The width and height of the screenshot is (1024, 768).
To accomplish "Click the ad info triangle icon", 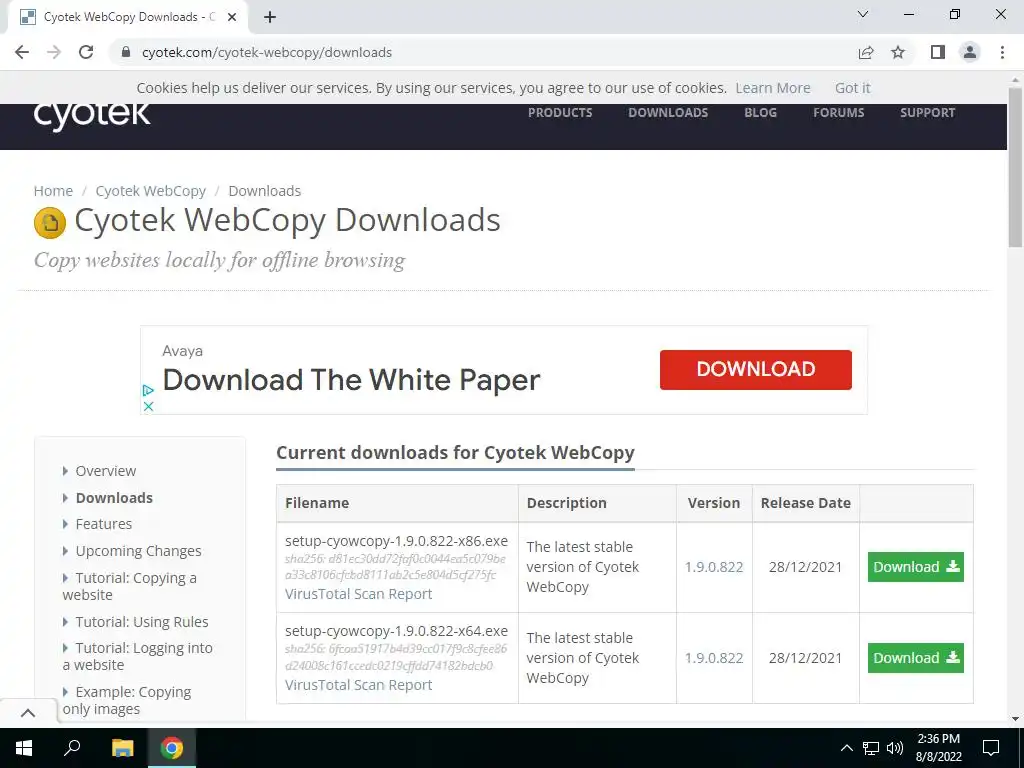I will [148, 390].
